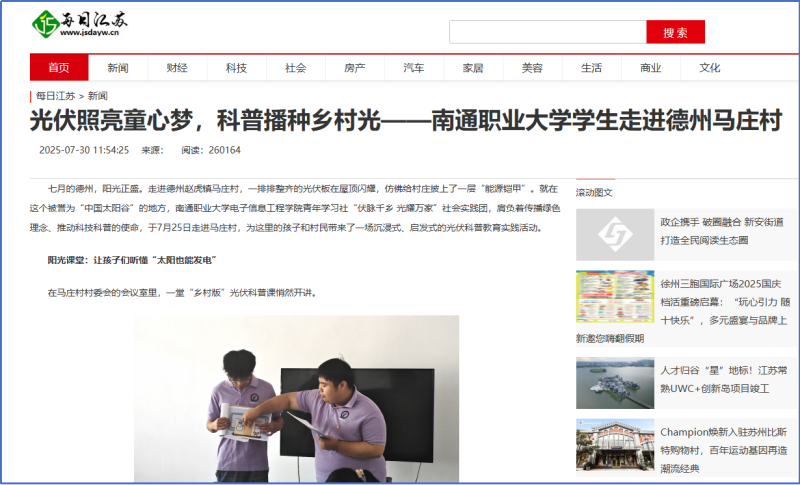The width and height of the screenshot is (800, 485).
Task: Switch to the 社会 section
Action: 295,68
